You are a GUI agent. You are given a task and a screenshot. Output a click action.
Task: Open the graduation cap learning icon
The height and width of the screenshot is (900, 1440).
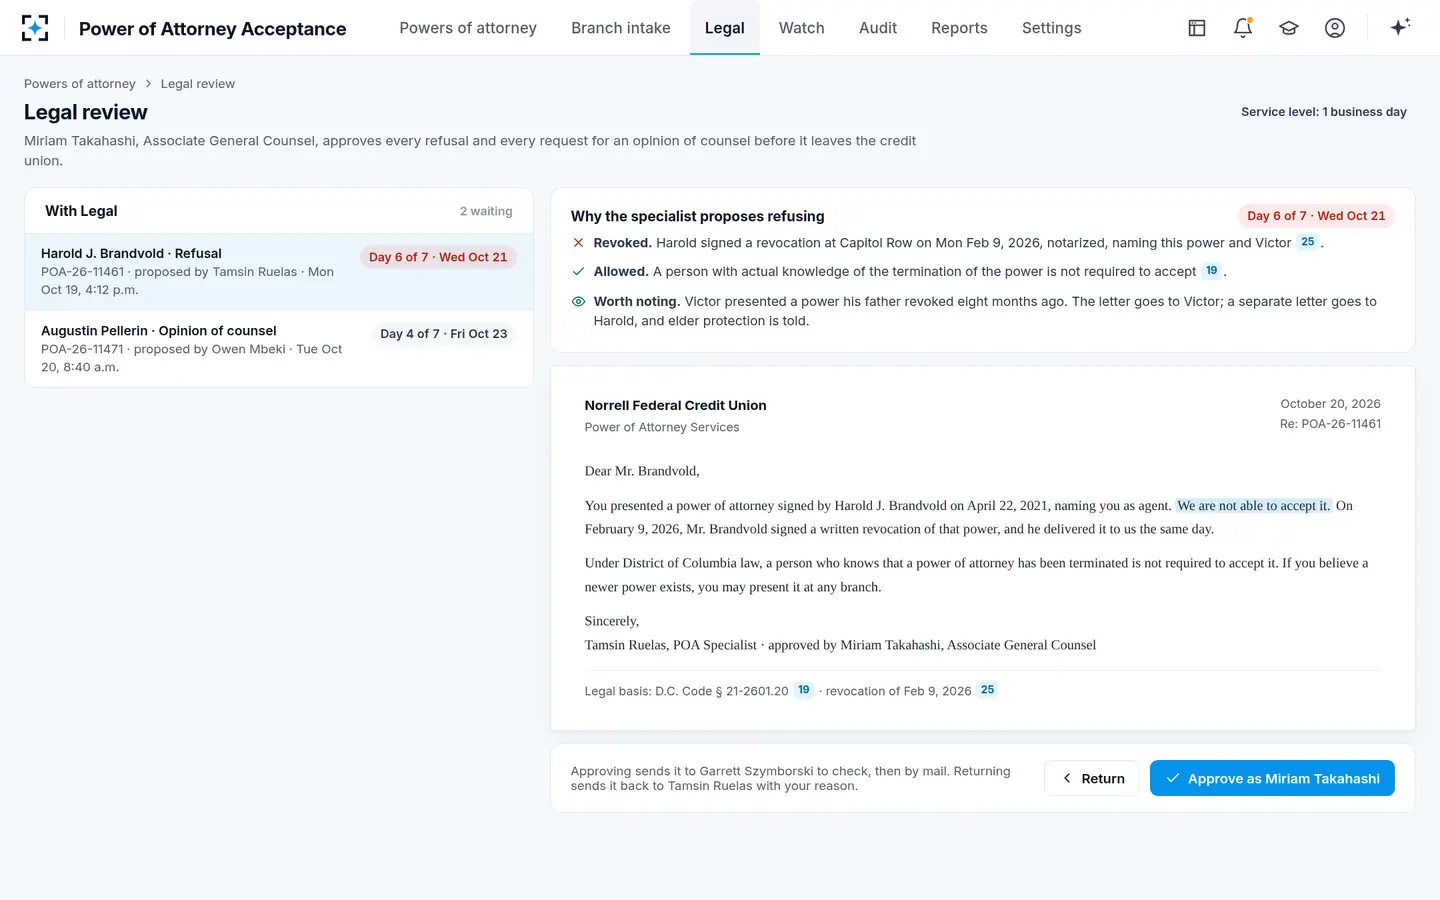1289,28
